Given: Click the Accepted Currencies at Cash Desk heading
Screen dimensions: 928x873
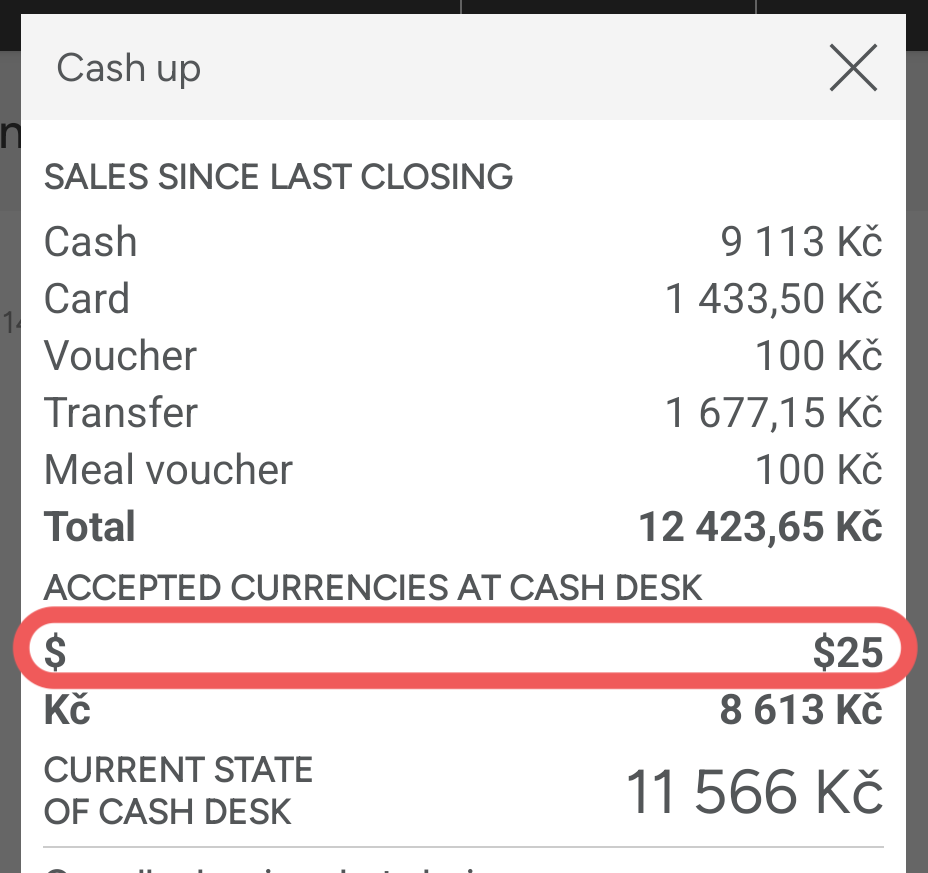Looking at the screenshot, I should (373, 588).
